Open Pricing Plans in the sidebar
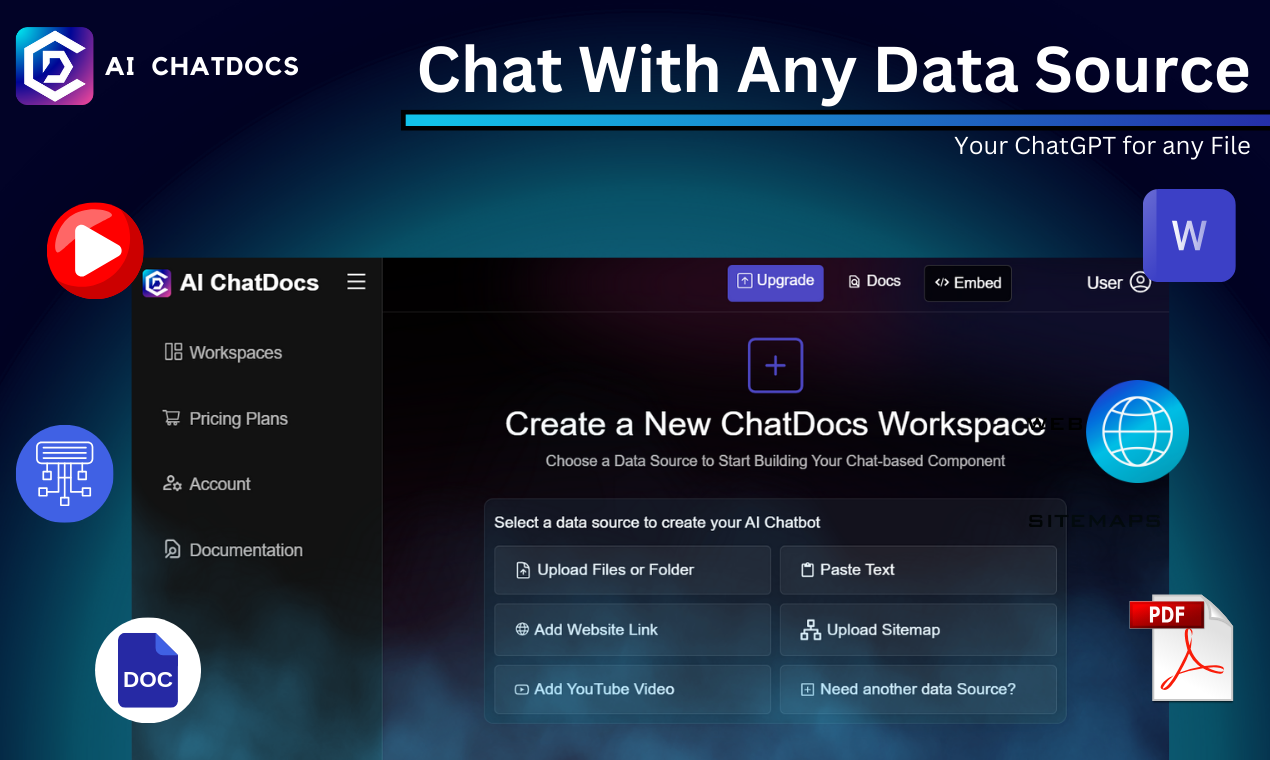This screenshot has height=760, width=1270. [225, 419]
